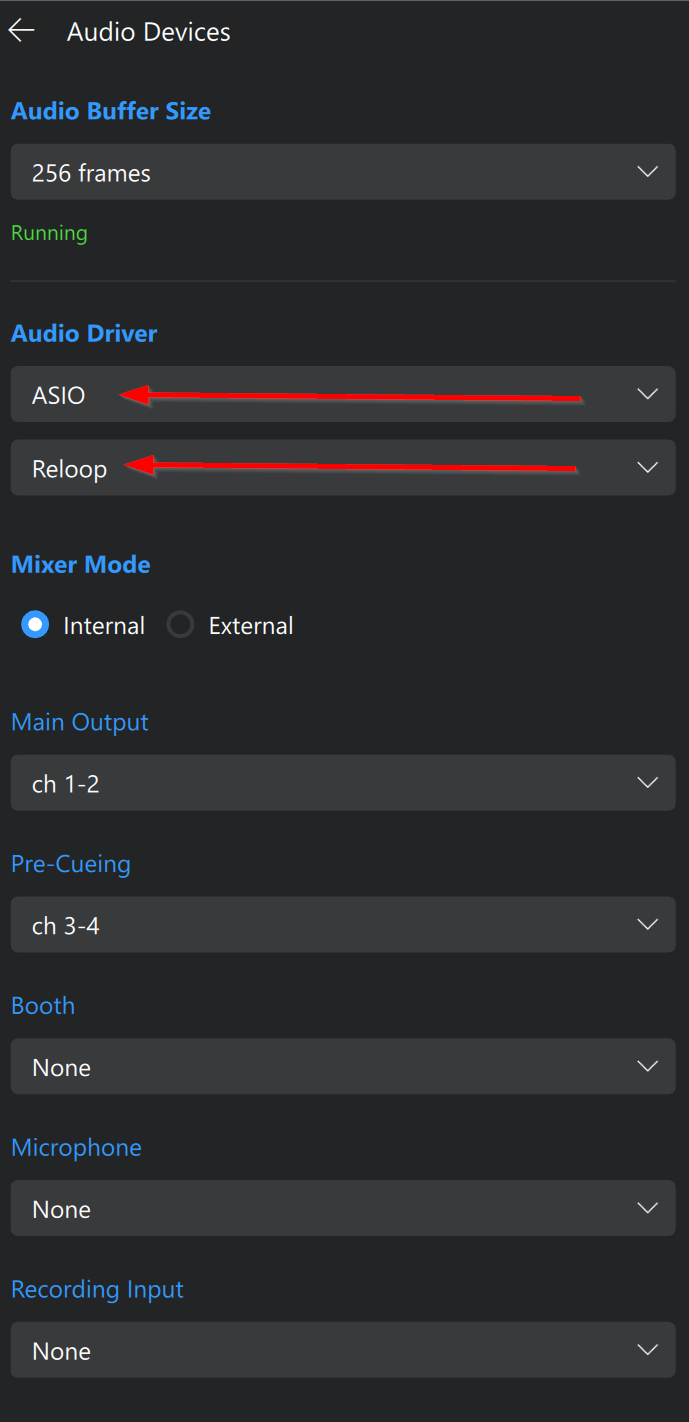
Task: Click chevron arrow of 256 frames box
Action: pos(647,172)
